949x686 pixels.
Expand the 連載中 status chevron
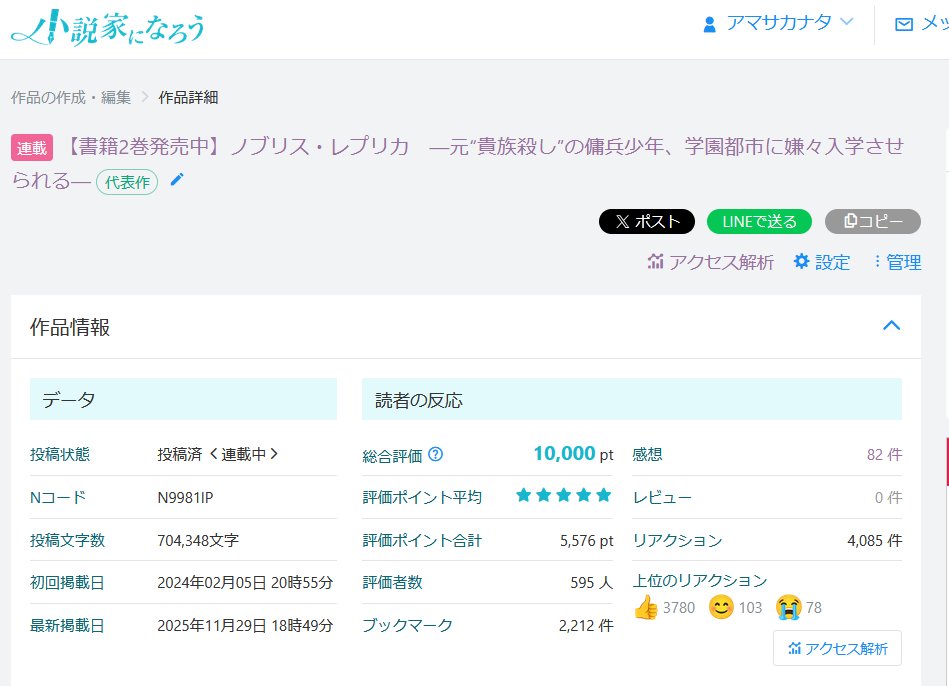pos(276,453)
